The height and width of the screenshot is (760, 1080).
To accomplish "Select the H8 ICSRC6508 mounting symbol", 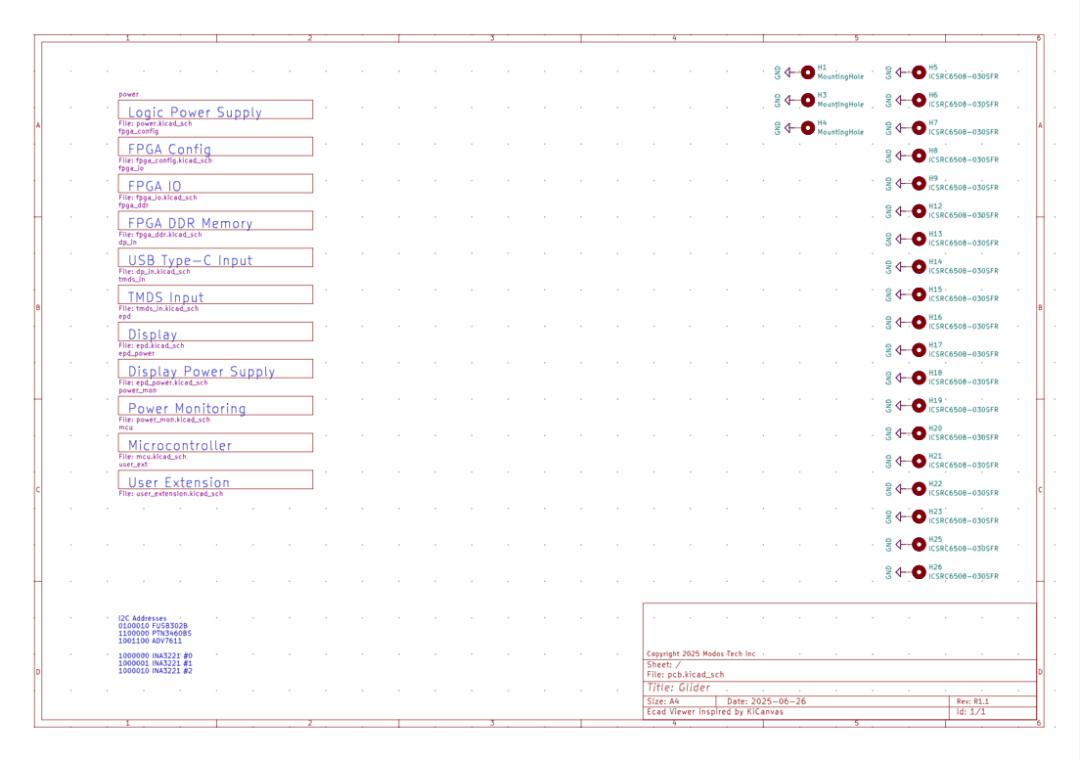I will [919, 156].
